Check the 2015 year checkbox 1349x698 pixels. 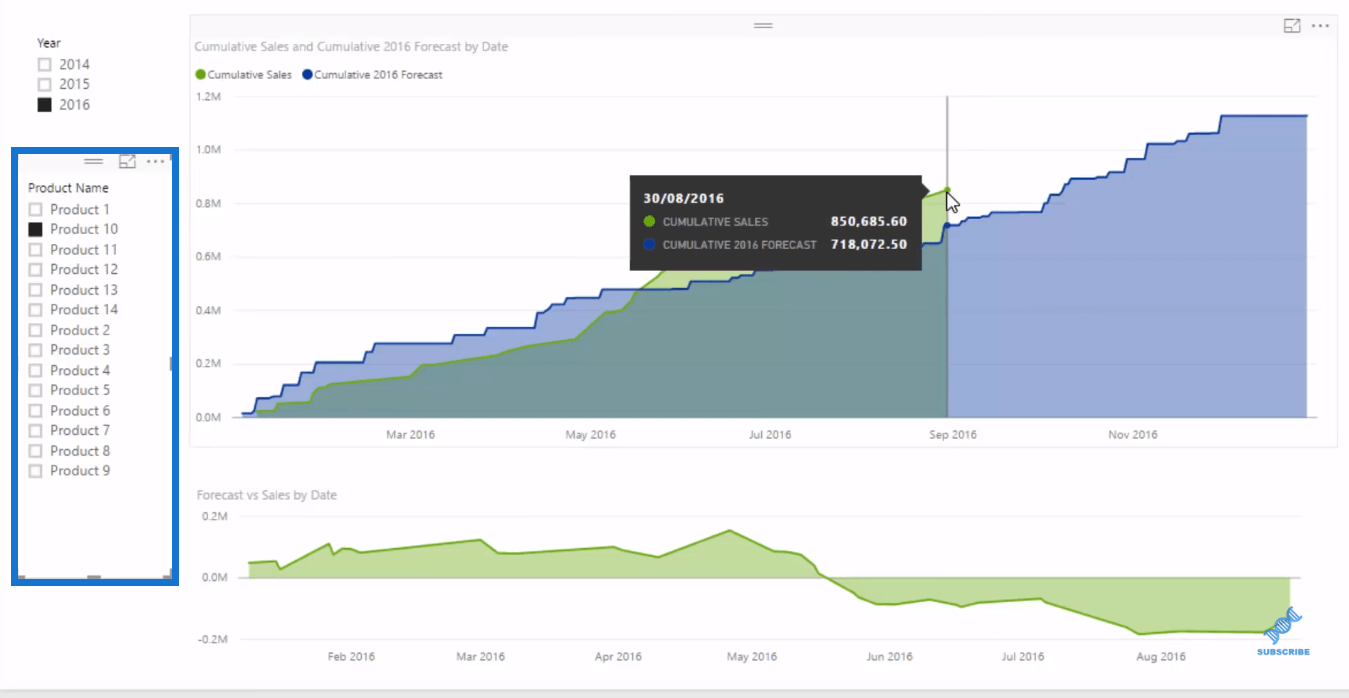[x=44, y=85]
